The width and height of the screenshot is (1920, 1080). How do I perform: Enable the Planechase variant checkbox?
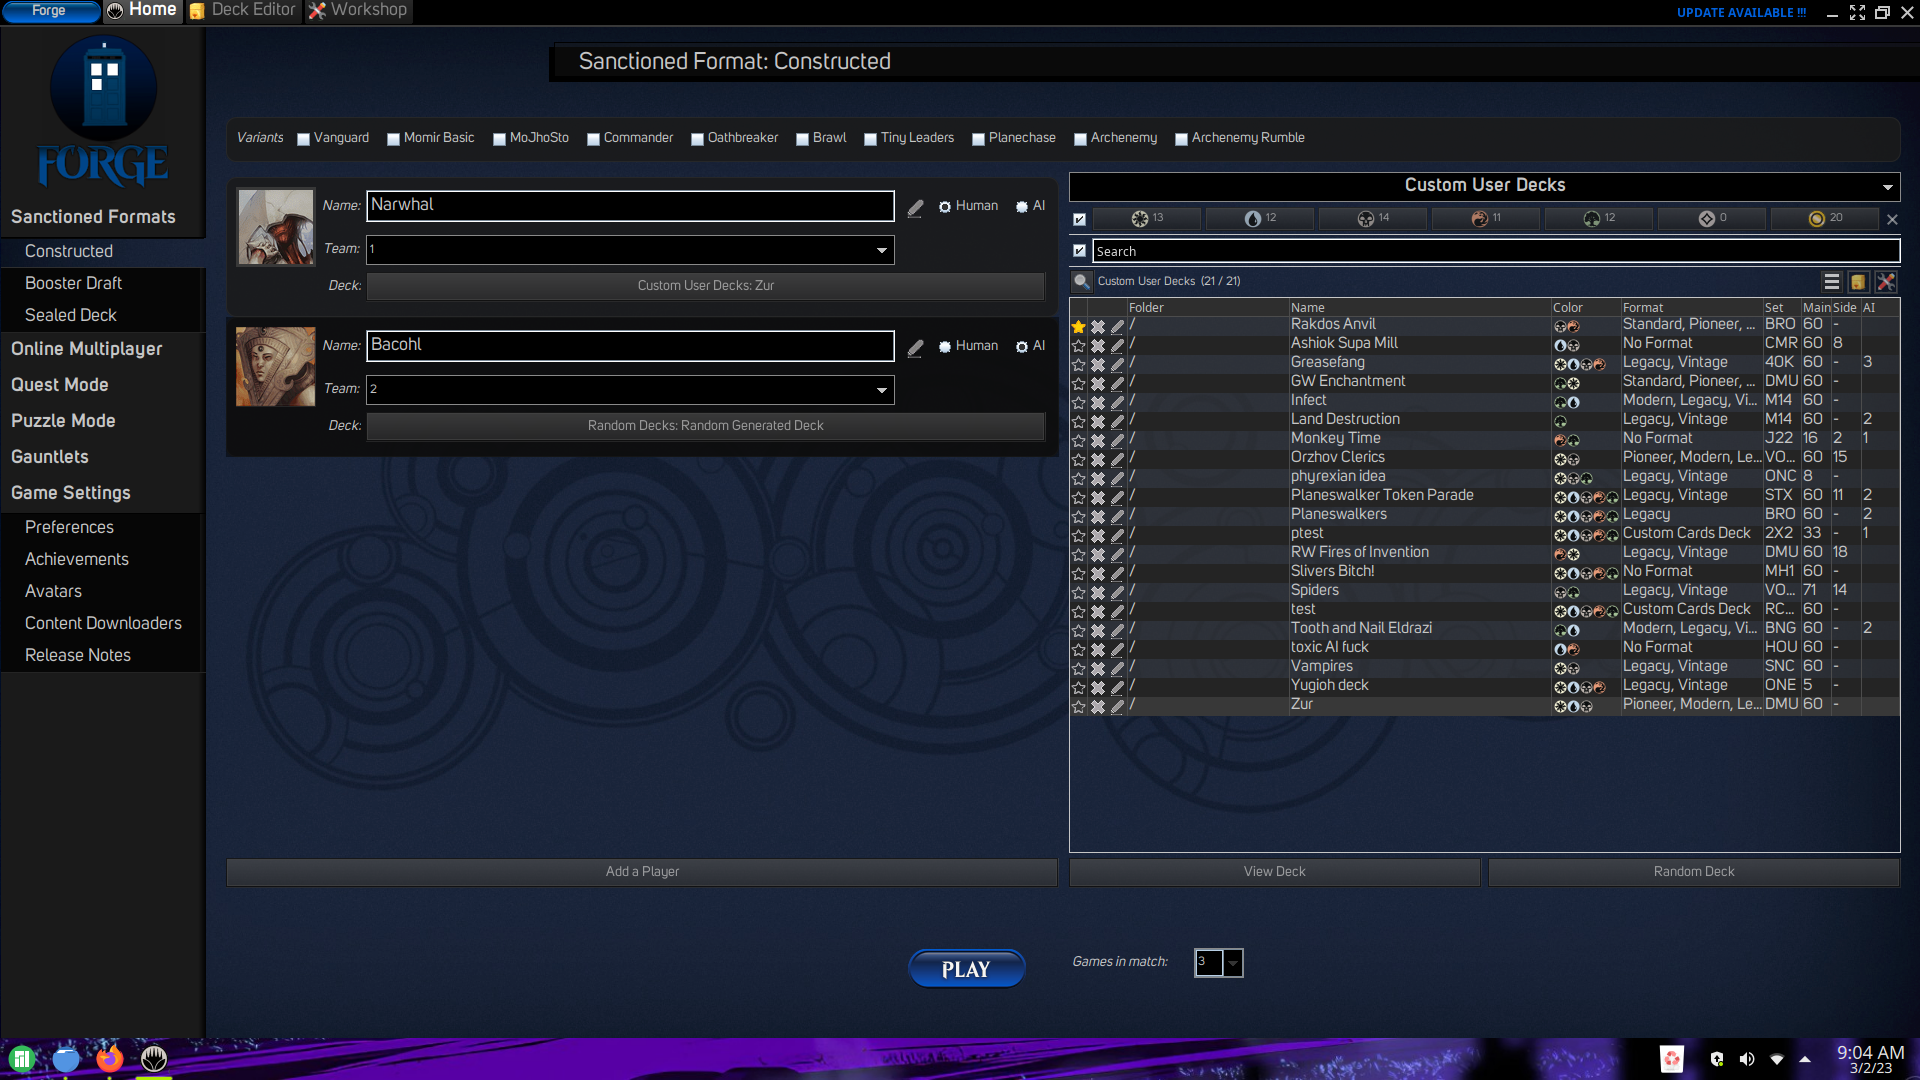point(978,139)
